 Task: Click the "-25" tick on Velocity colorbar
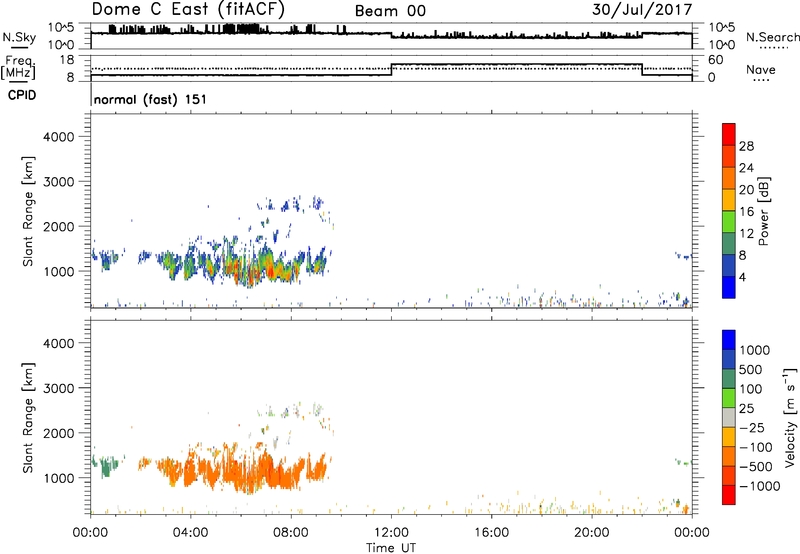[752, 427]
